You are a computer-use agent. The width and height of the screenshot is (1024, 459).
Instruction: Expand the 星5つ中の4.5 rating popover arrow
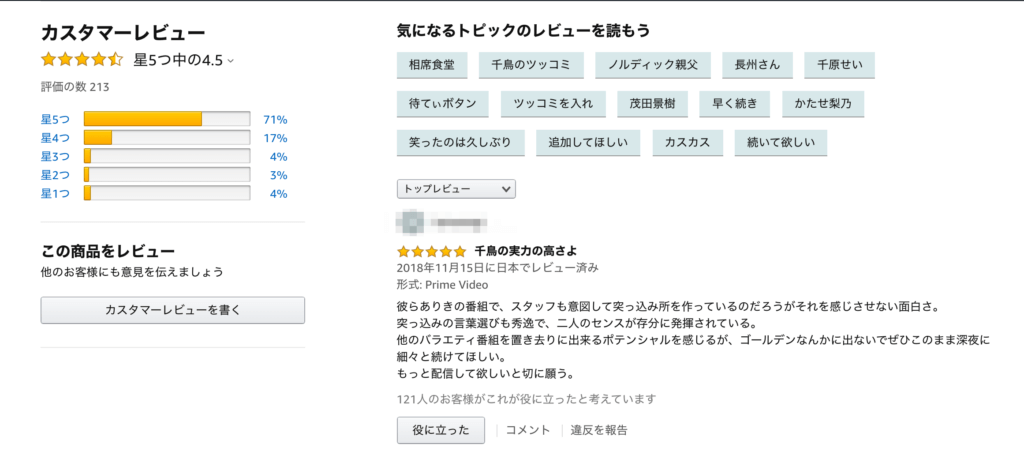click(231, 61)
